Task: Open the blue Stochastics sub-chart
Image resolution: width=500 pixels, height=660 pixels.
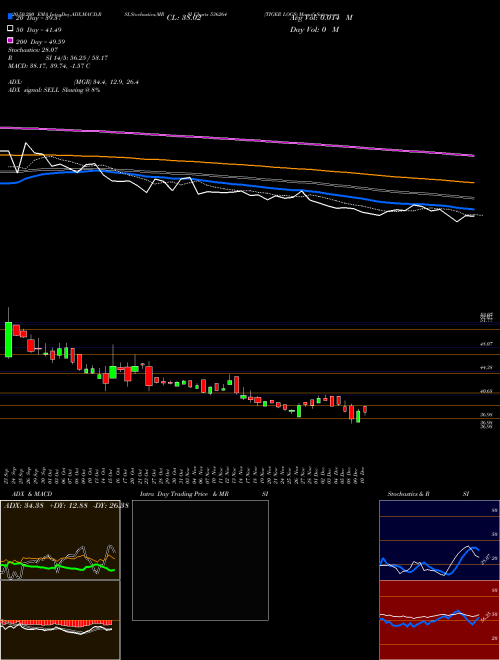Action: 439,540
